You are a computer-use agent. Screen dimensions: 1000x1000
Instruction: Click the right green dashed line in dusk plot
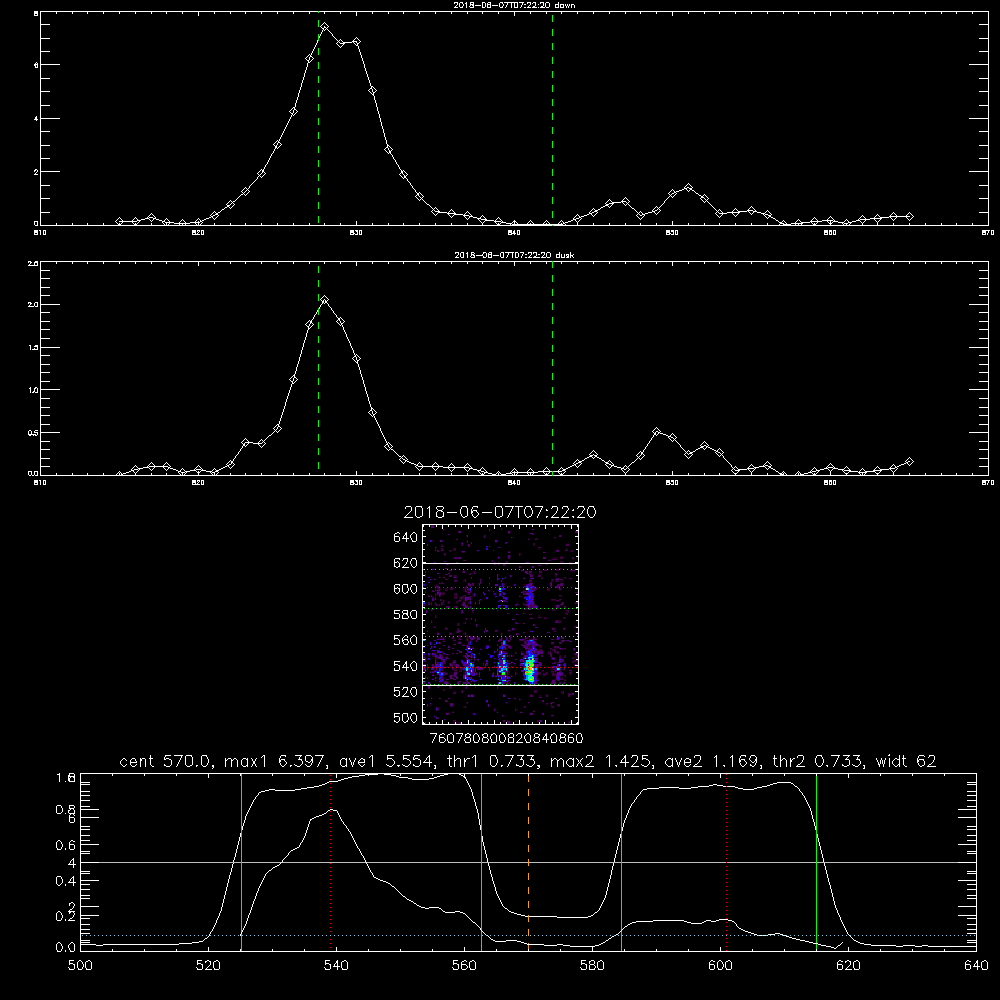pyautogui.click(x=552, y=369)
